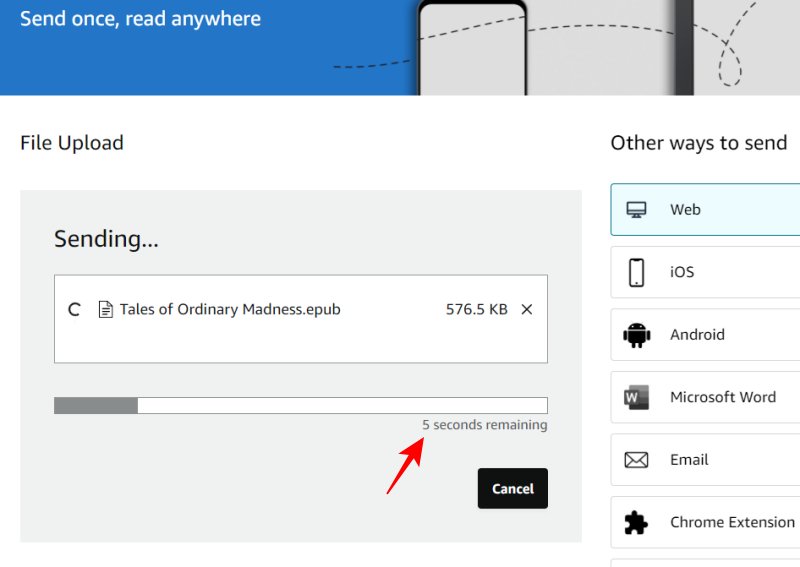Click the desktop monitor icon for Web
800x567 pixels.
(636, 210)
